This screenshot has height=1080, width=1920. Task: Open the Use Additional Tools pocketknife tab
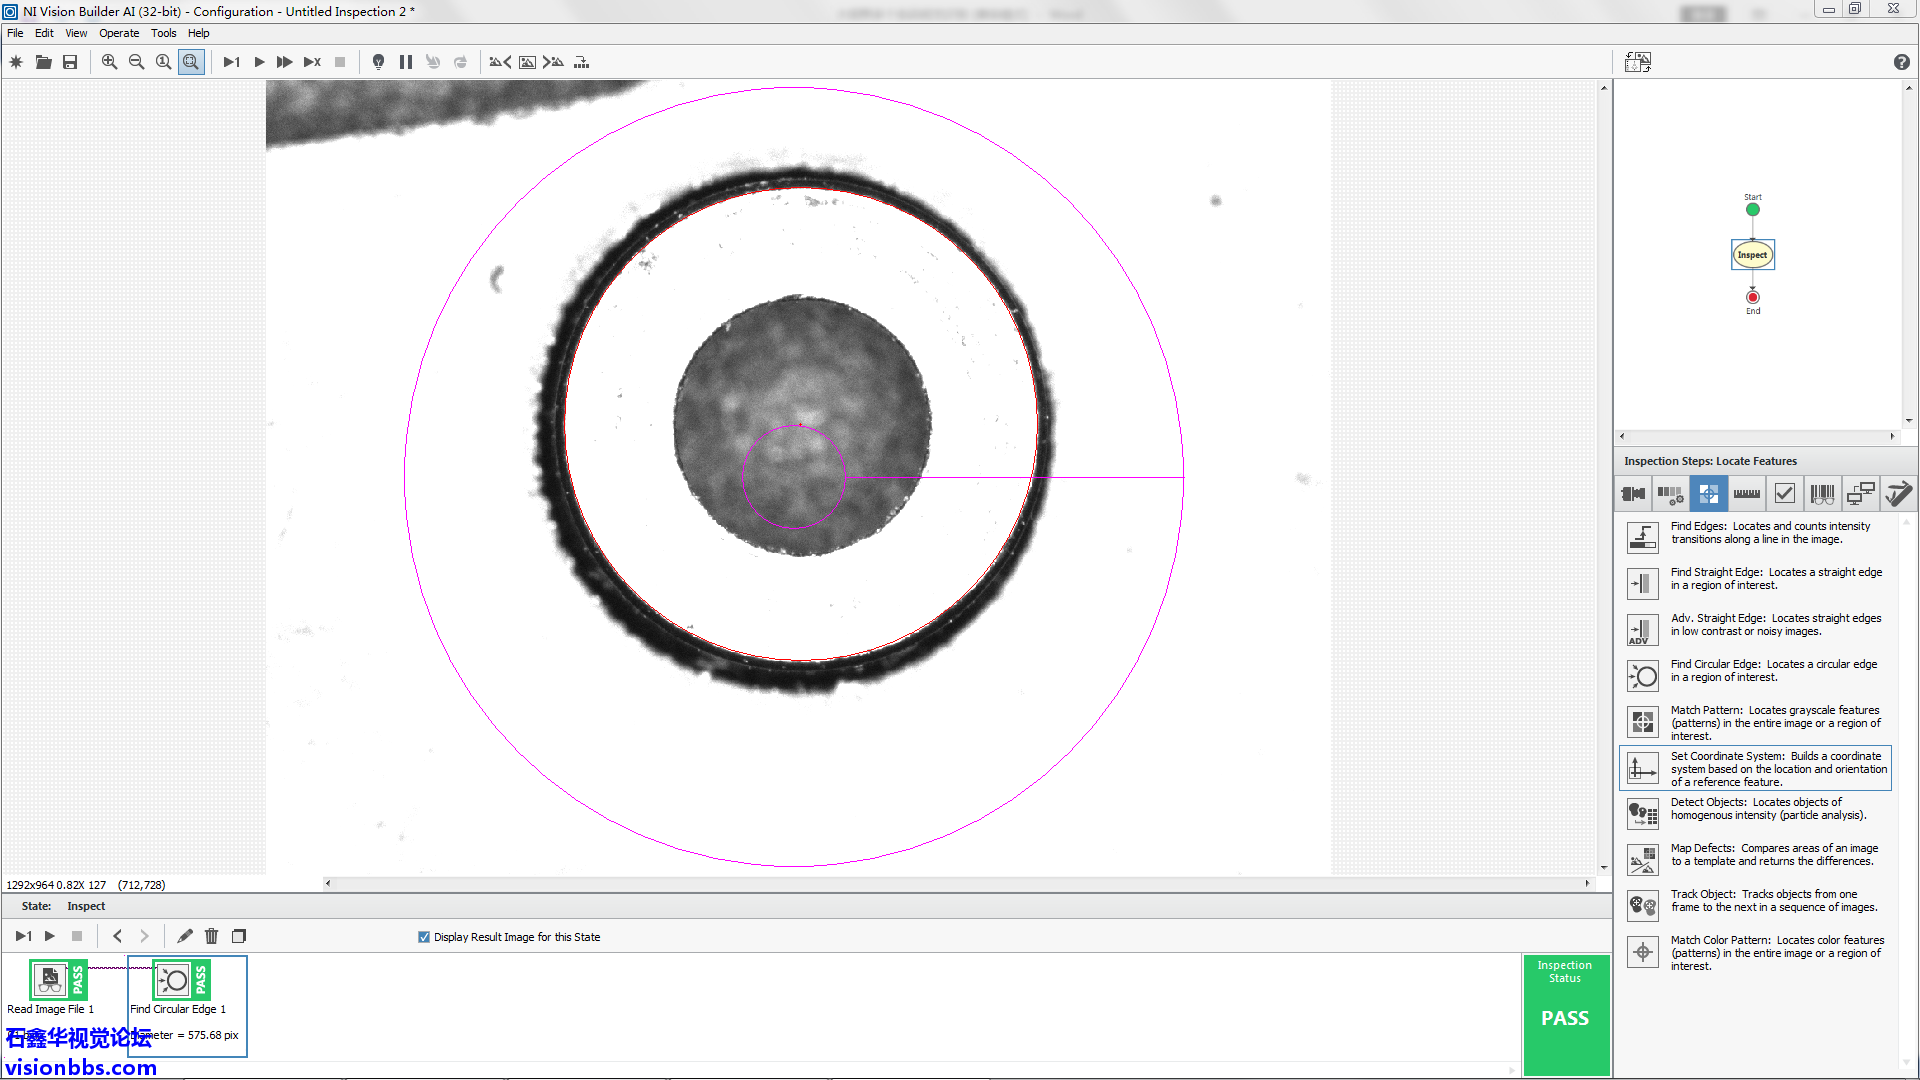1897,493
